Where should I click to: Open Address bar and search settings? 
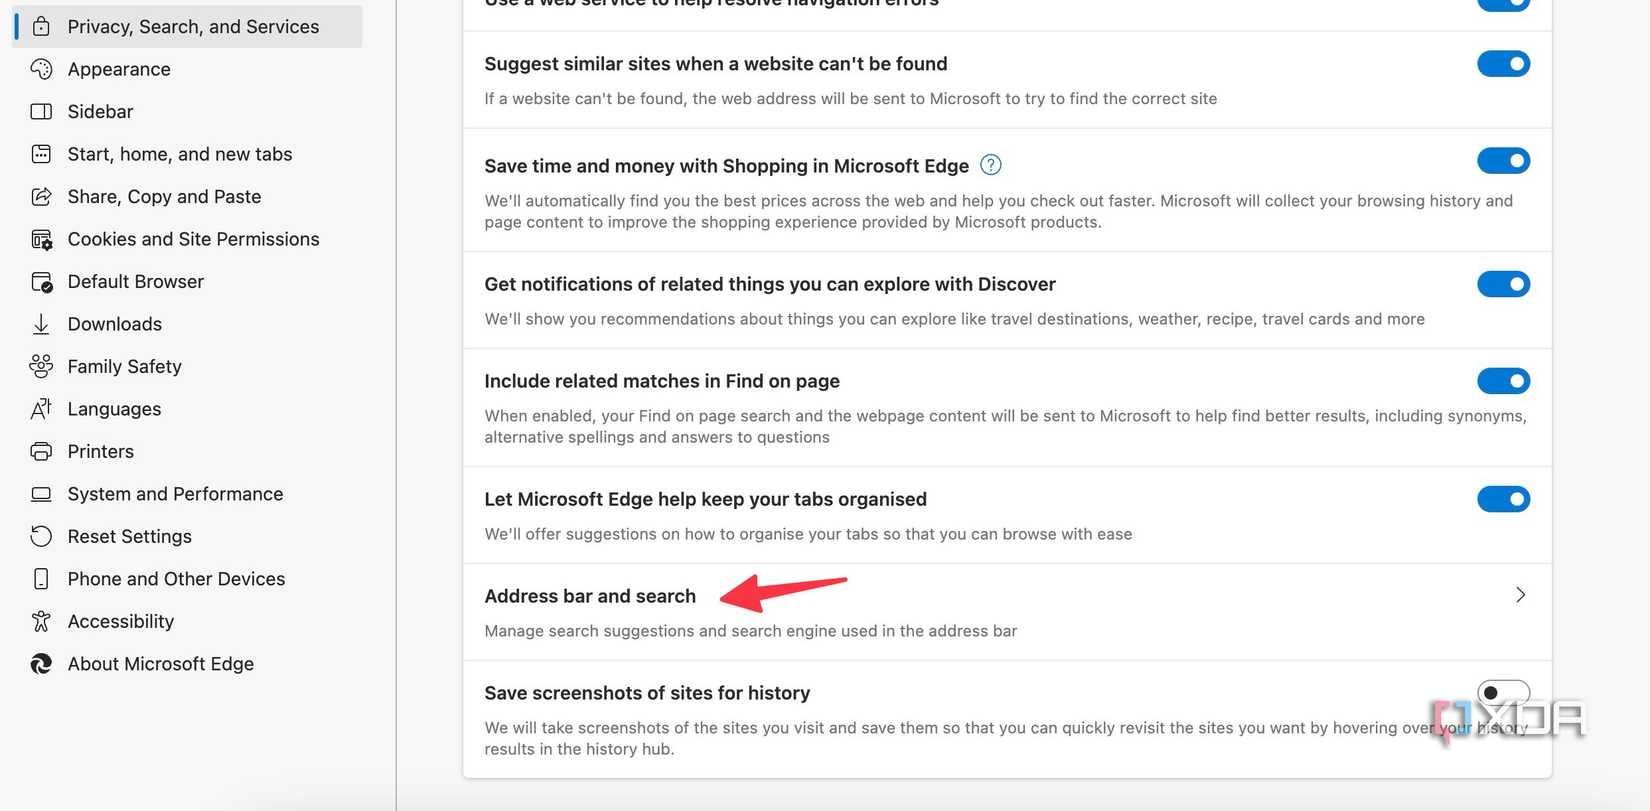pyautogui.click(x=590, y=596)
